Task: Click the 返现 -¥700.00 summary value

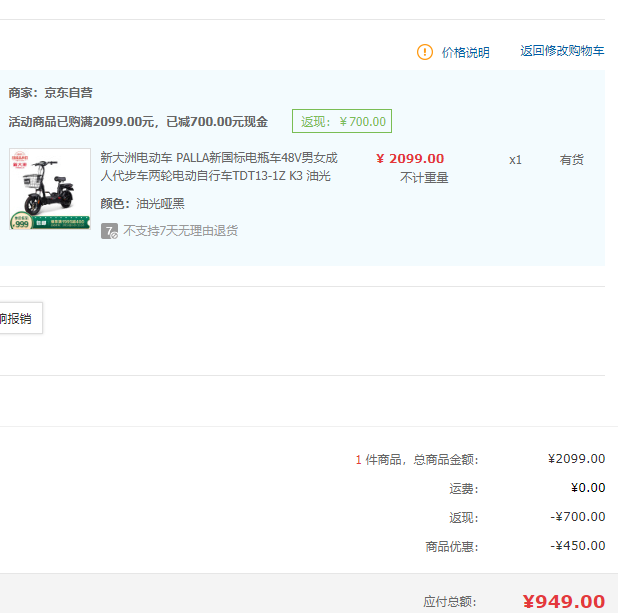Action: (577, 517)
